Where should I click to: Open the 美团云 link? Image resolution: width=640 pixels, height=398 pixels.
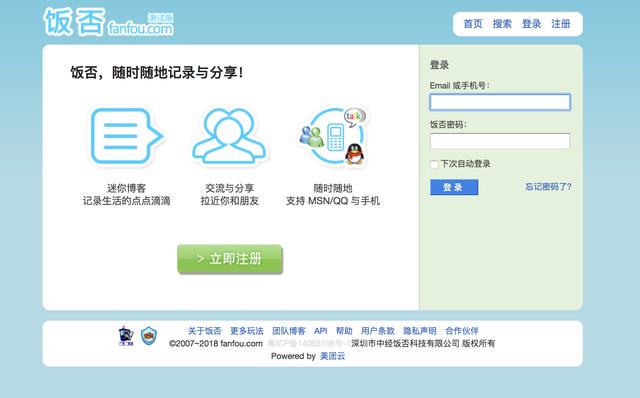(332, 356)
